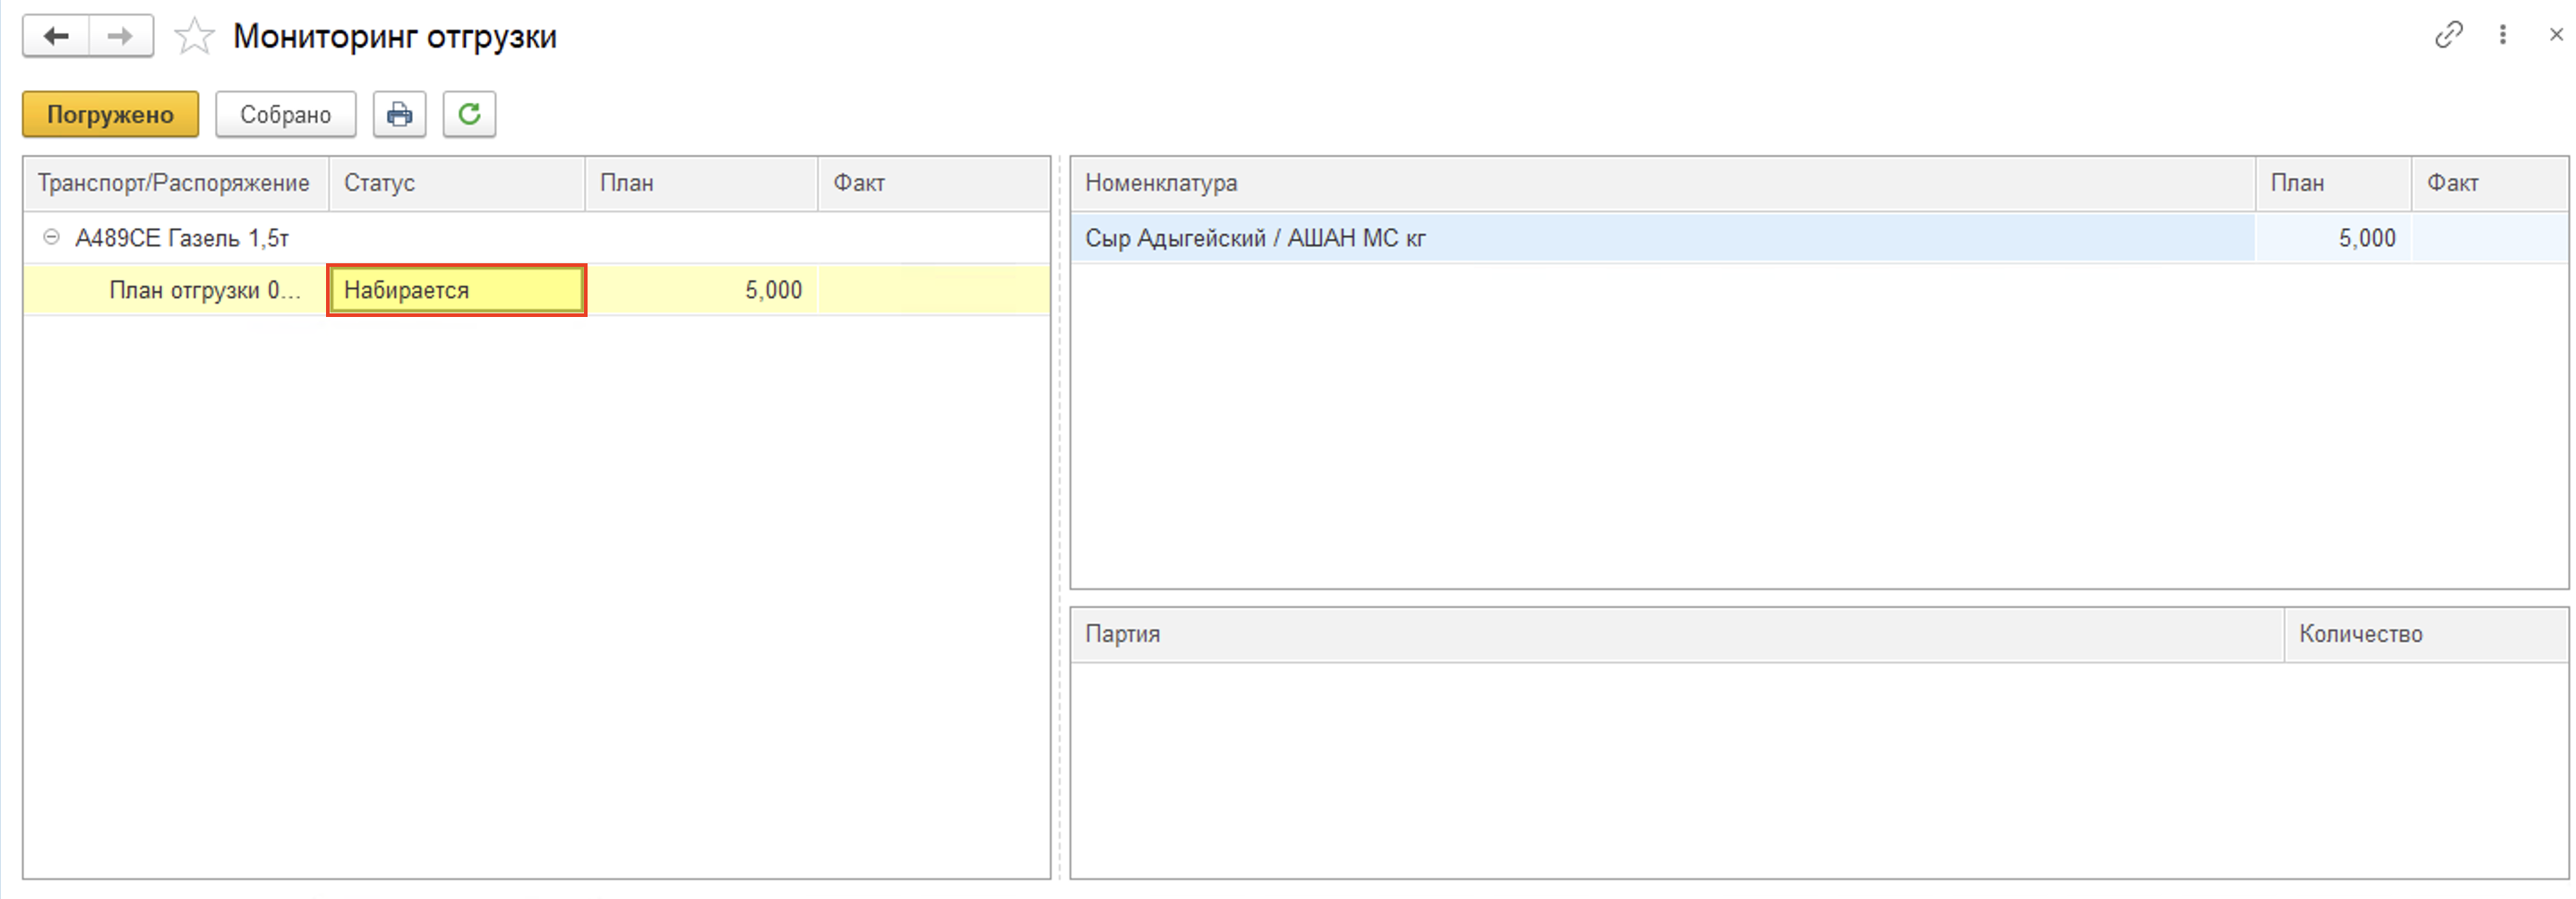2576x899 pixels.
Task: Select Сыр Адыгейский / АШАН МС кг row
Action: tap(1255, 239)
